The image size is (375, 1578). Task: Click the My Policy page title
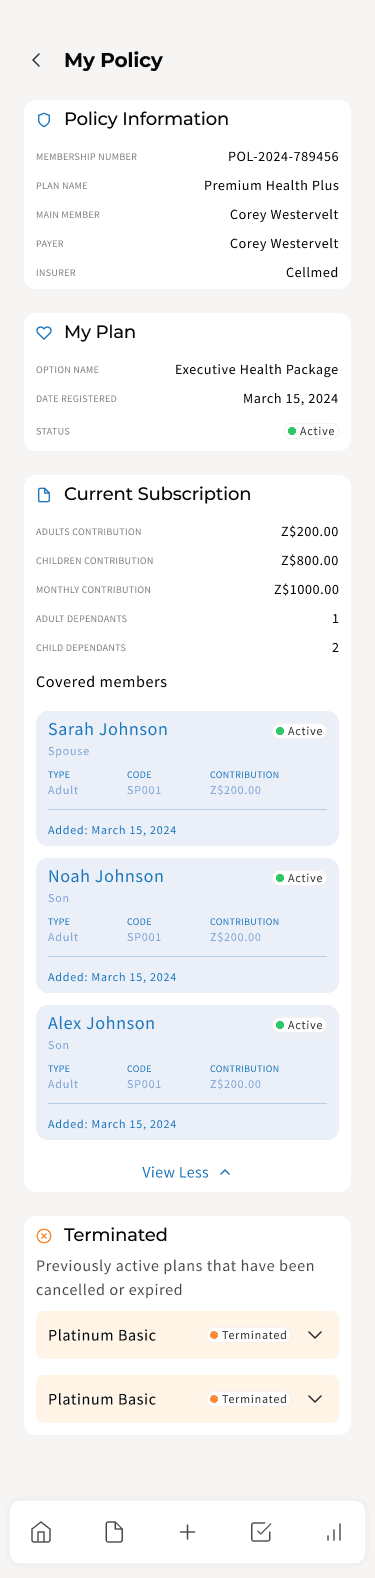click(113, 60)
